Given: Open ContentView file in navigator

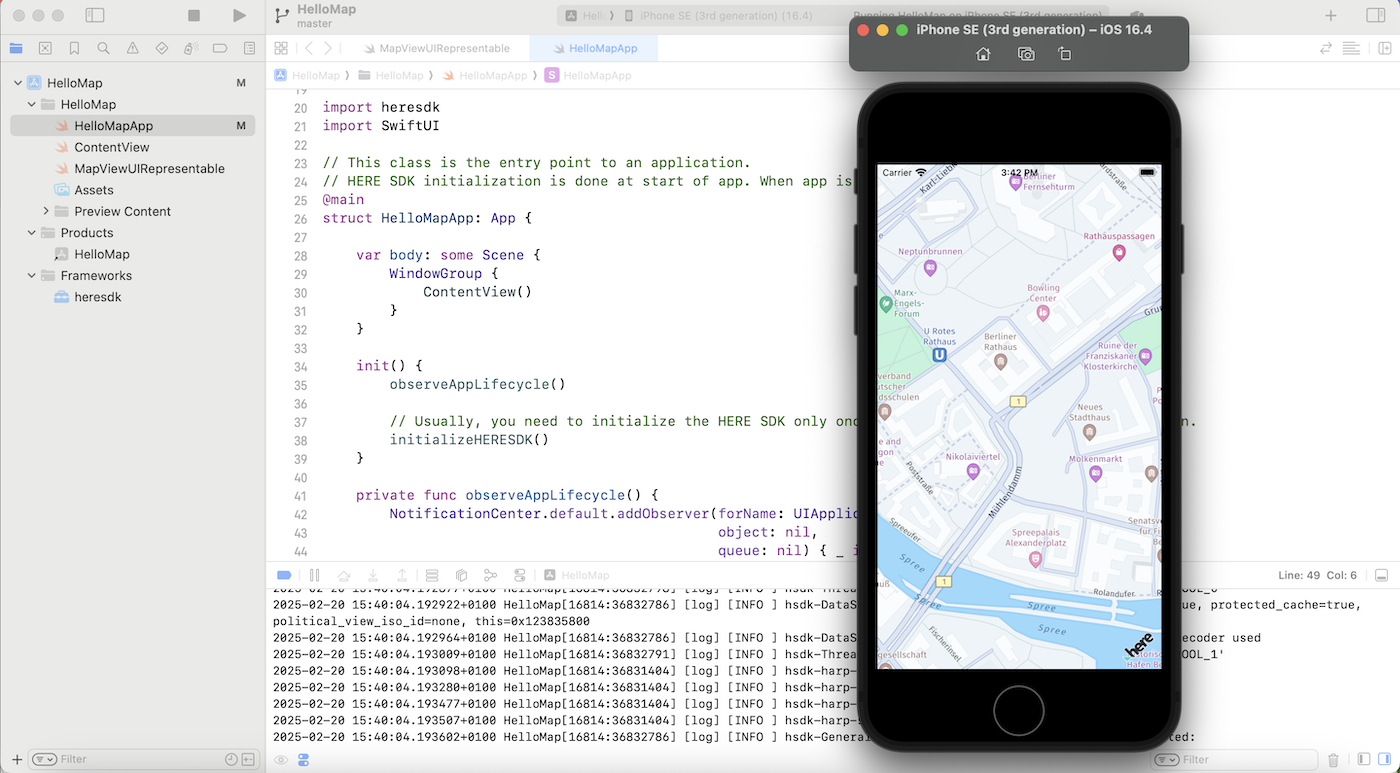Looking at the screenshot, I should (x=132, y=147).
